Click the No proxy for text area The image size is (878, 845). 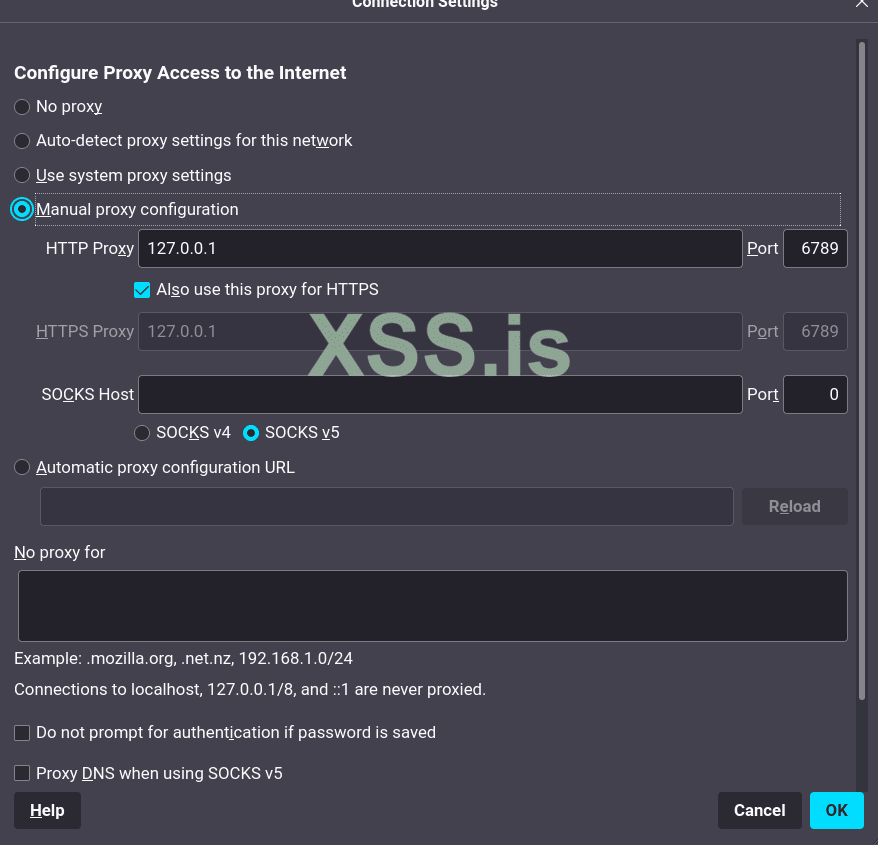tap(433, 606)
